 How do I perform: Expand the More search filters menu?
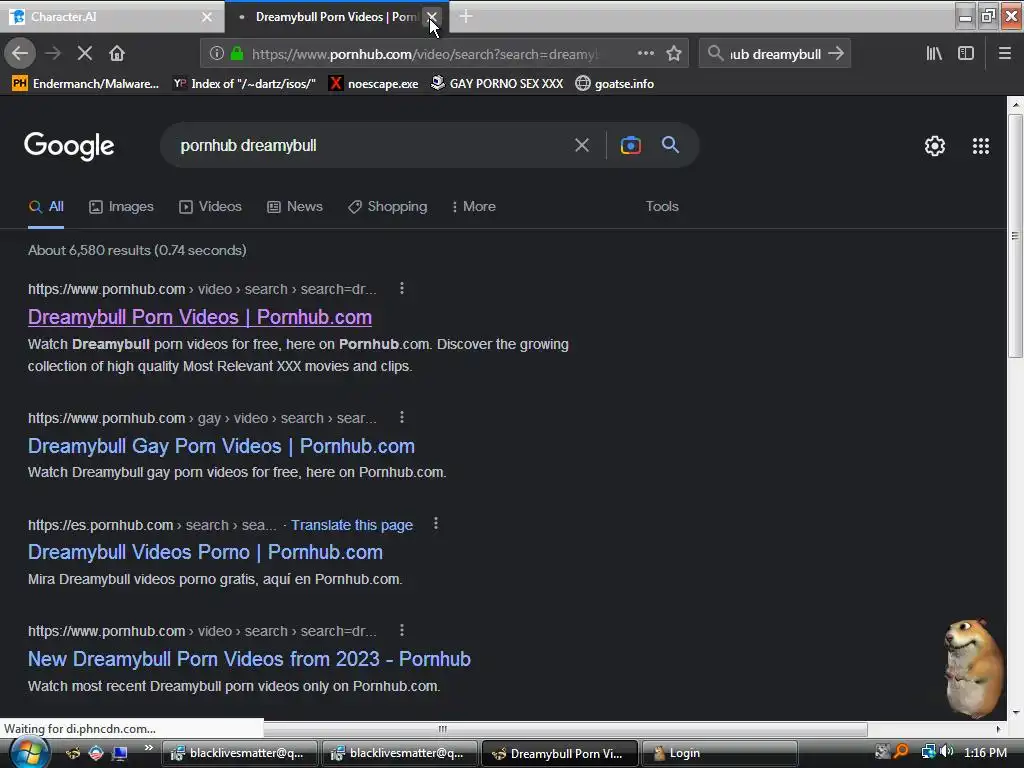pyautogui.click(x=474, y=206)
